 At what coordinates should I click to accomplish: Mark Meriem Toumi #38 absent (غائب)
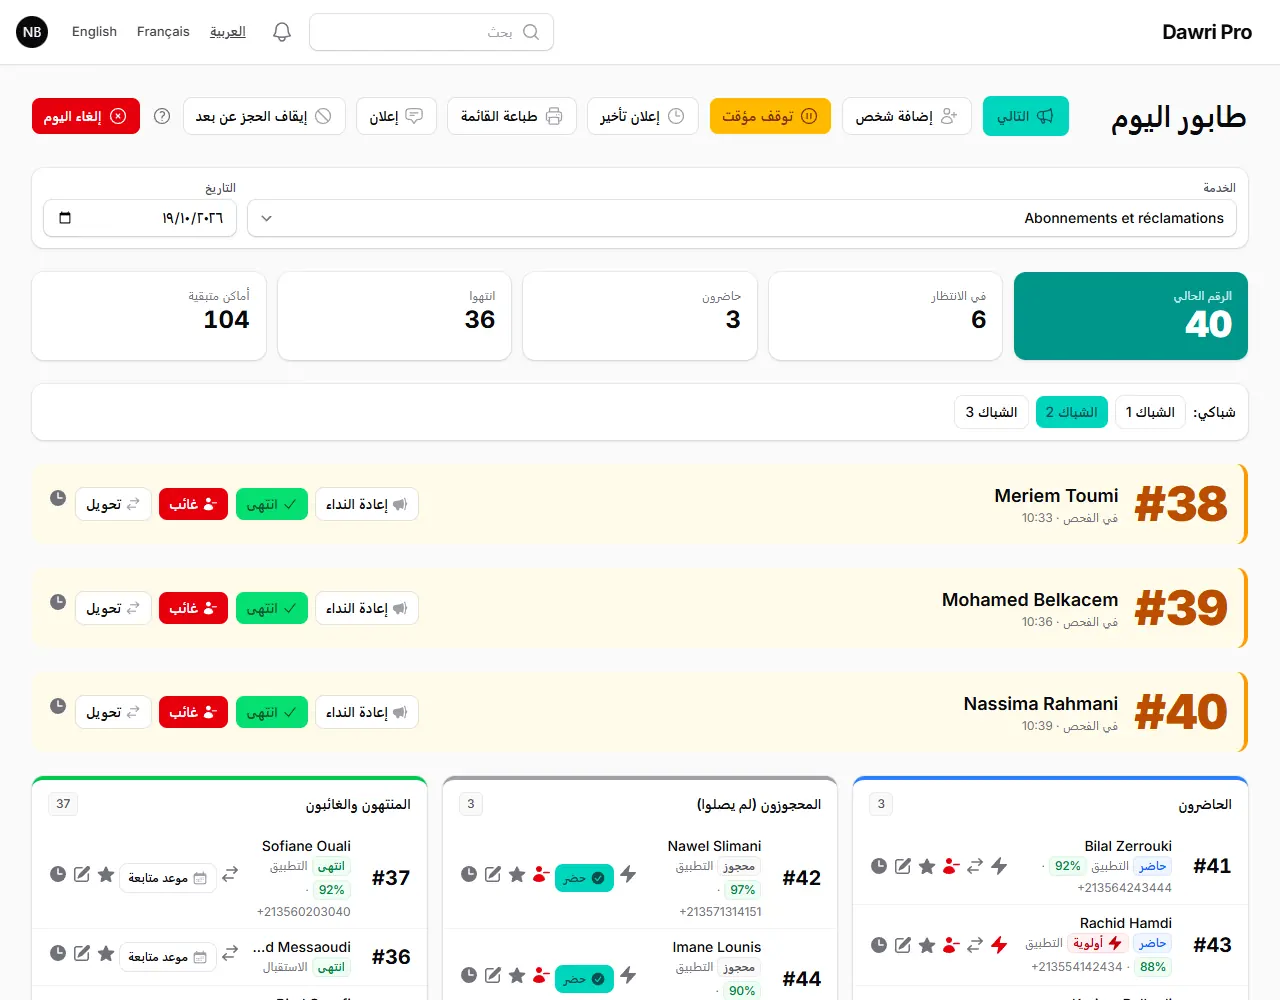(193, 504)
